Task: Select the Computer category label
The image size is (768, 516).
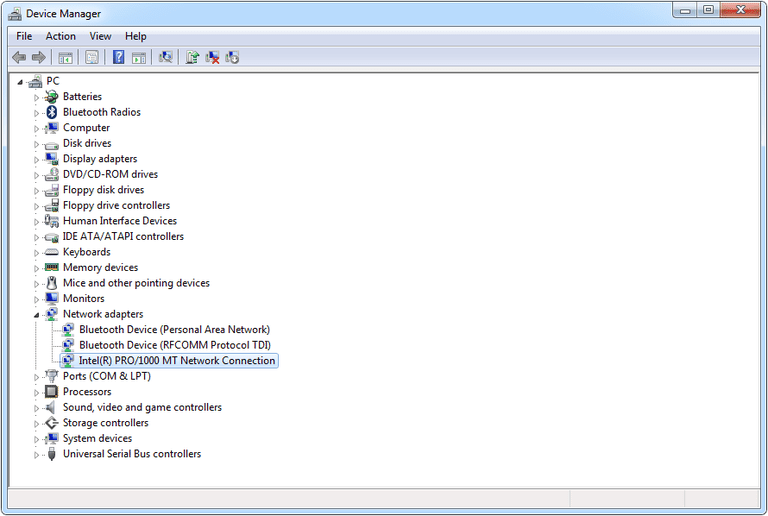Action: (x=86, y=128)
